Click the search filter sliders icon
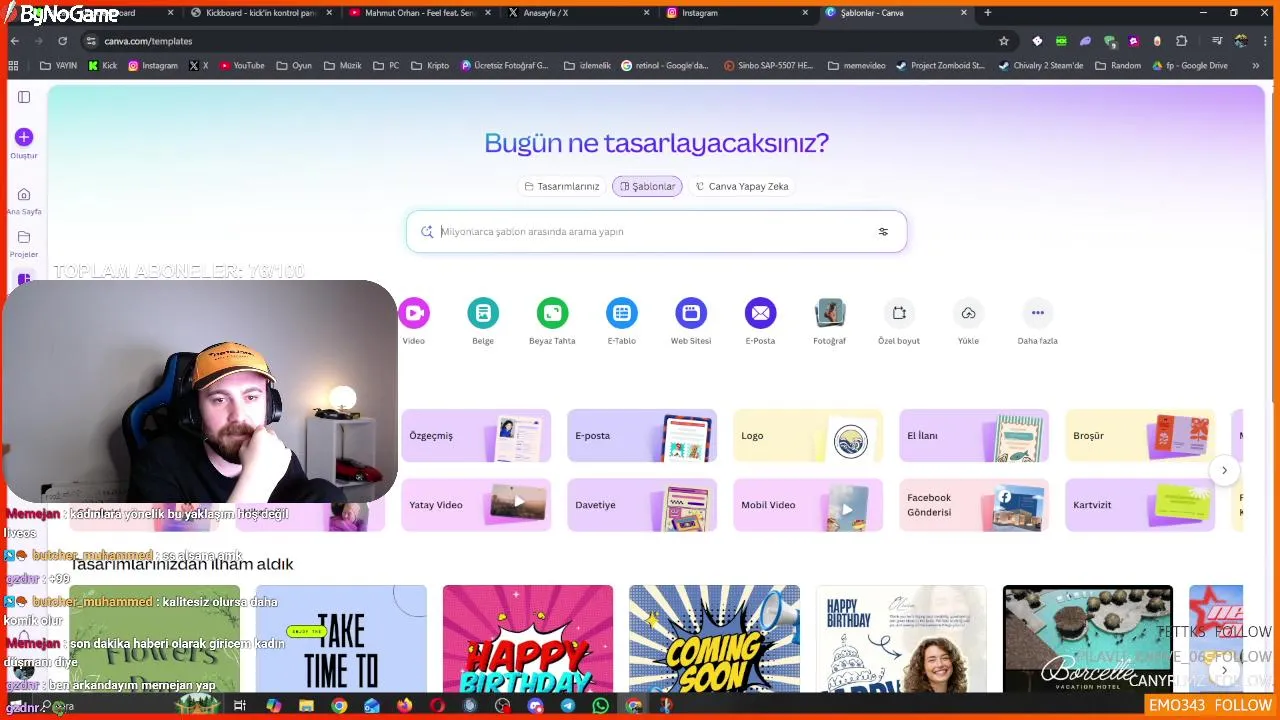This screenshot has height=720, width=1280. (x=883, y=231)
